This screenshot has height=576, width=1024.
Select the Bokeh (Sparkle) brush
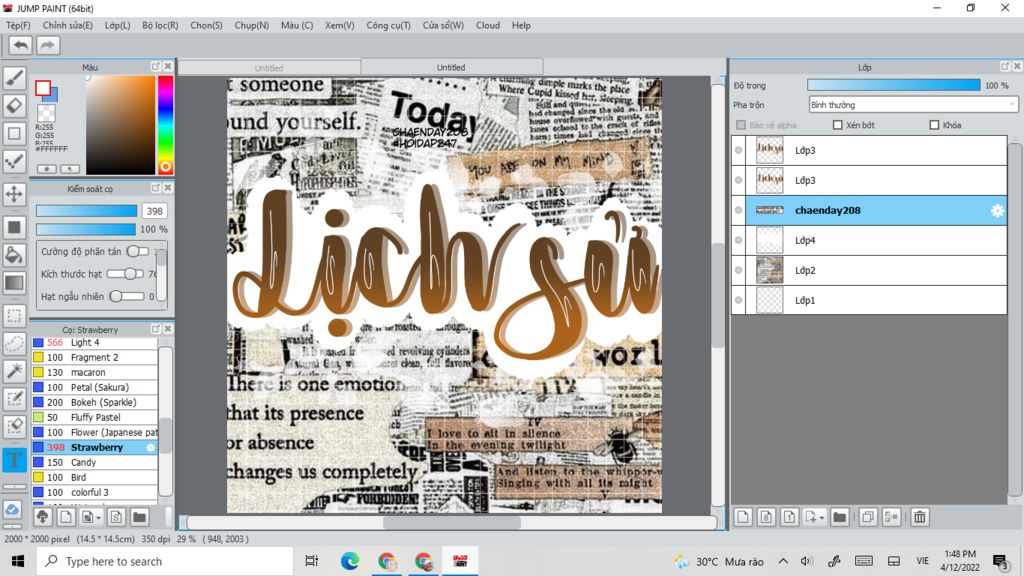coord(95,402)
